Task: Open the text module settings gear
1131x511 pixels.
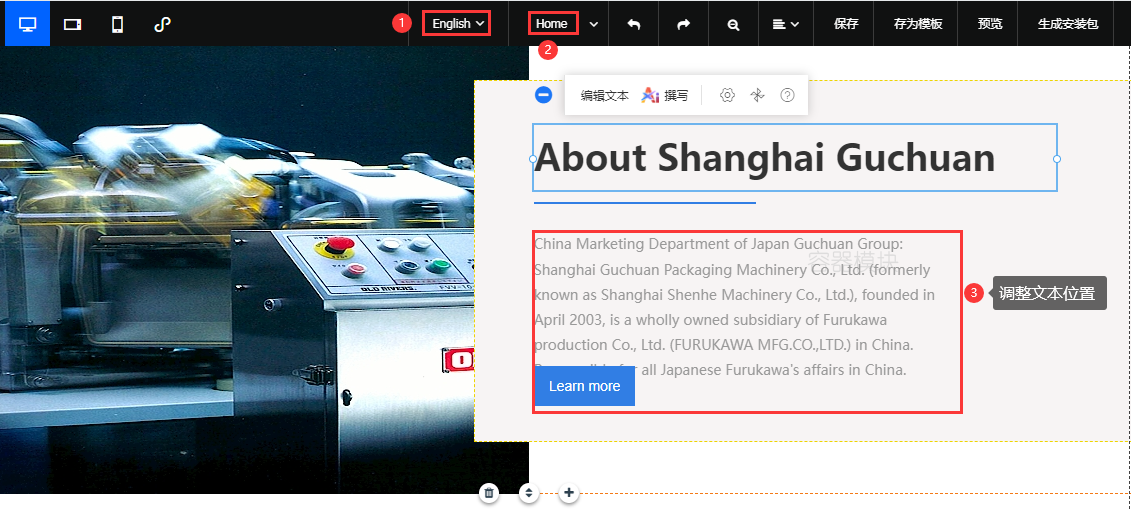Action: coord(727,95)
